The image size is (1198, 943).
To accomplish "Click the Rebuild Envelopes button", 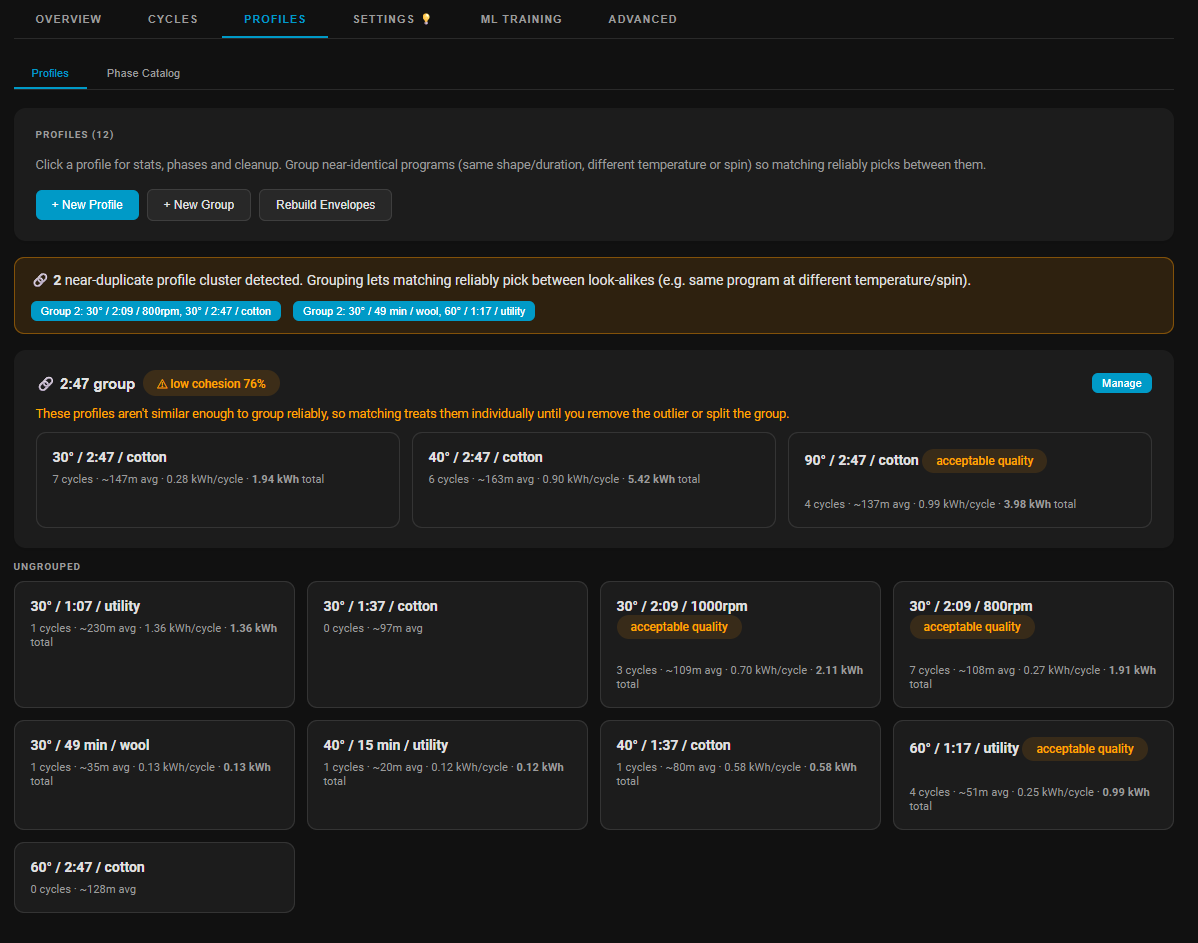I will pyautogui.click(x=325, y=205).
